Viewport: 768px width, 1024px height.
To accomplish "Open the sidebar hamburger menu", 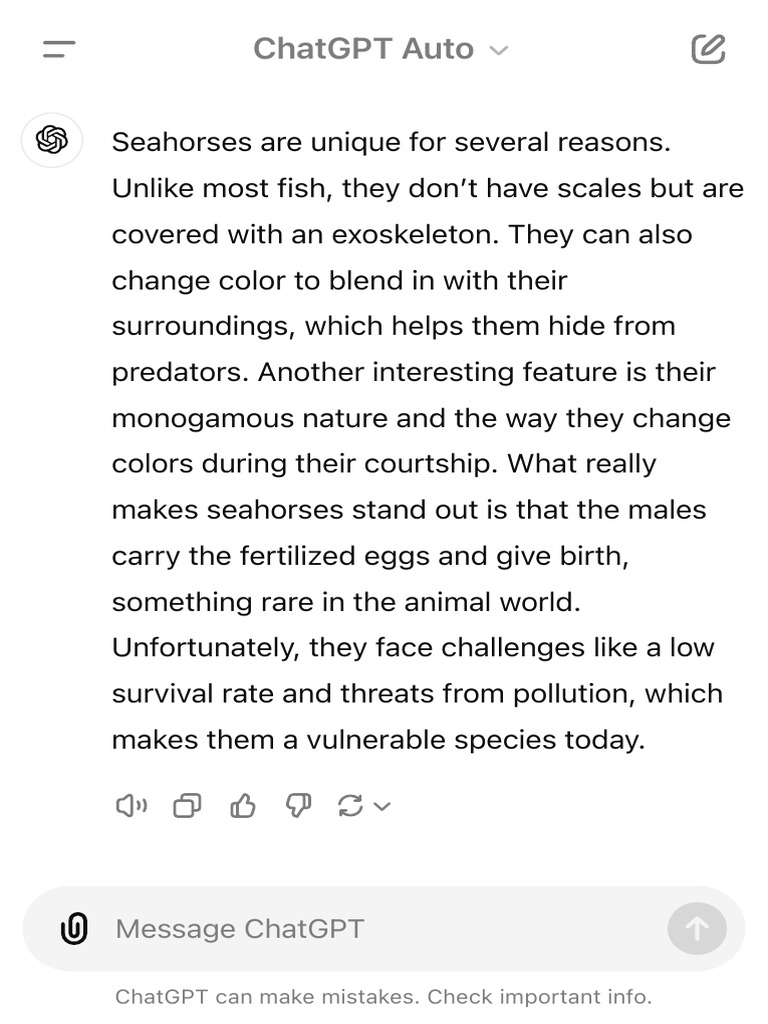I will pyautogui.click(x=59, y=49).
